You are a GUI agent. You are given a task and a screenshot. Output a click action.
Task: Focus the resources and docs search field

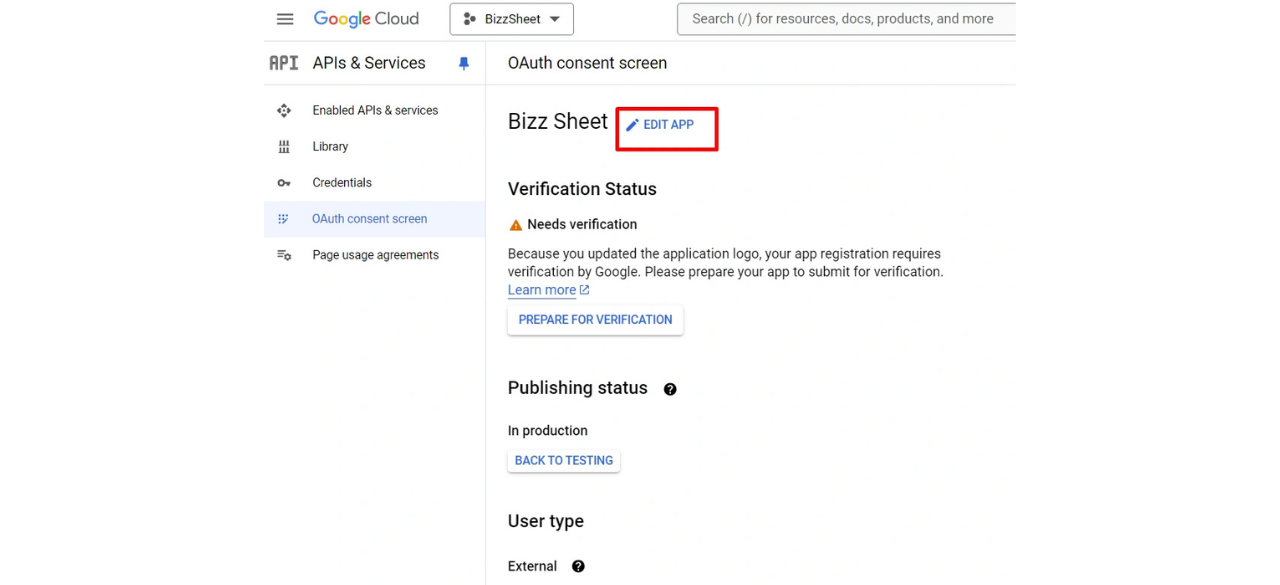click(x=846, y=19)
